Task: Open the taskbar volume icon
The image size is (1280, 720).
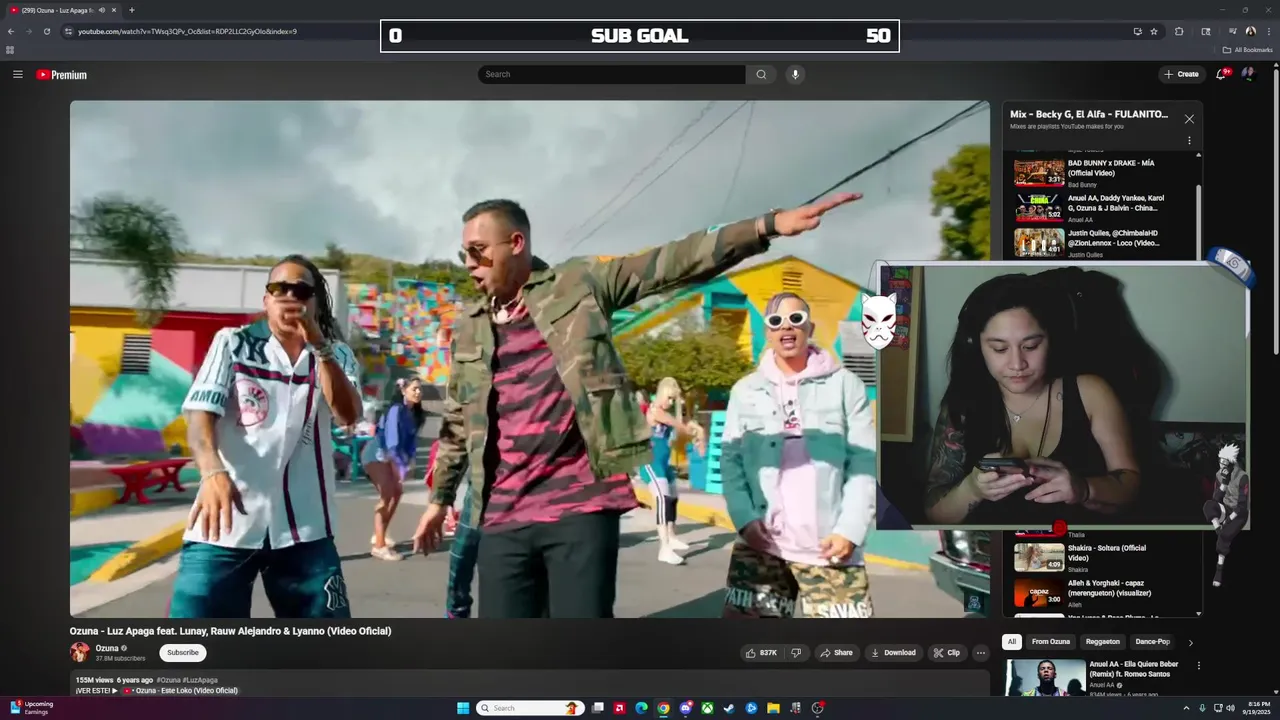Action: [x=1230, y=708]
